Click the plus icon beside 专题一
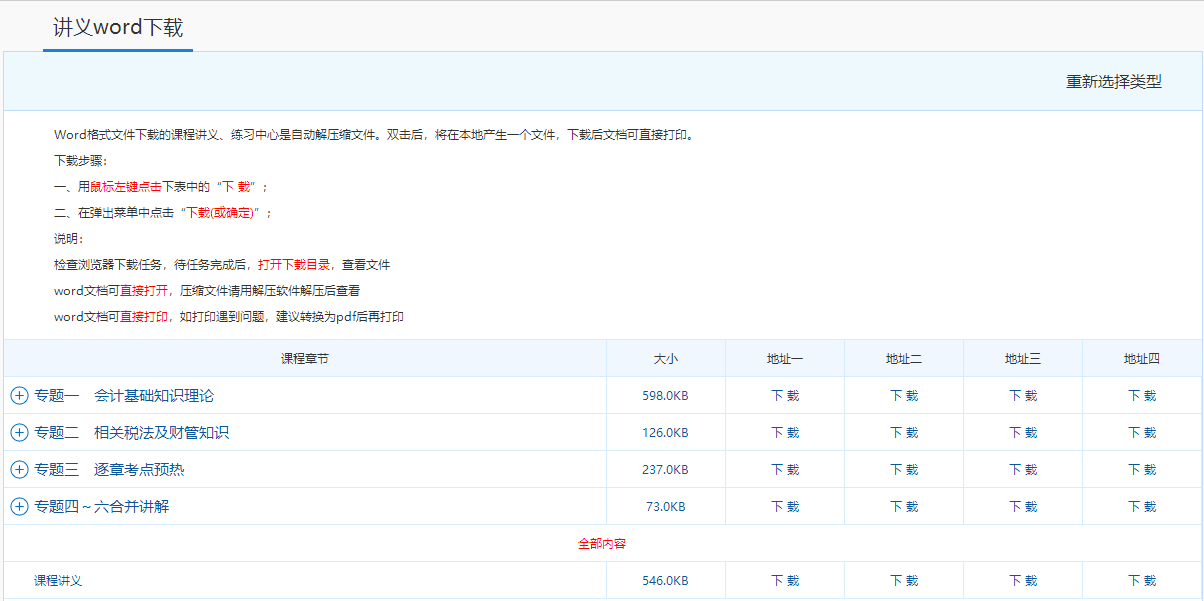Screen dimensions: 1204x601 [19, 394]
